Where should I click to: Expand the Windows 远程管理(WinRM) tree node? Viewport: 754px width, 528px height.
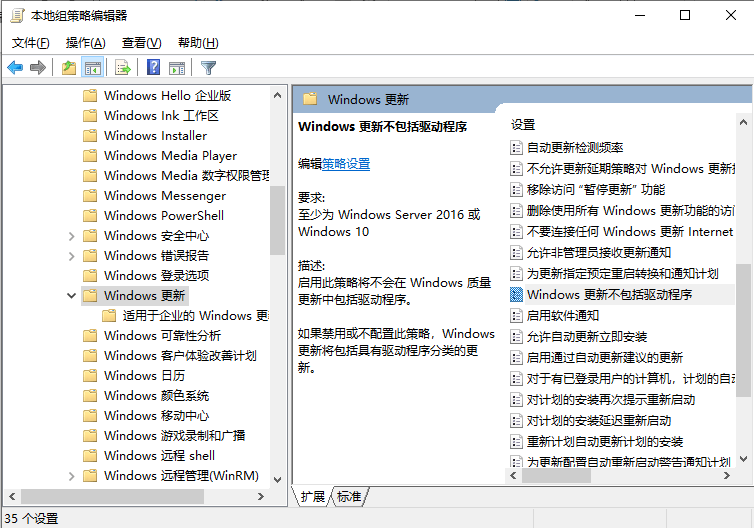(x=71, y=476)
